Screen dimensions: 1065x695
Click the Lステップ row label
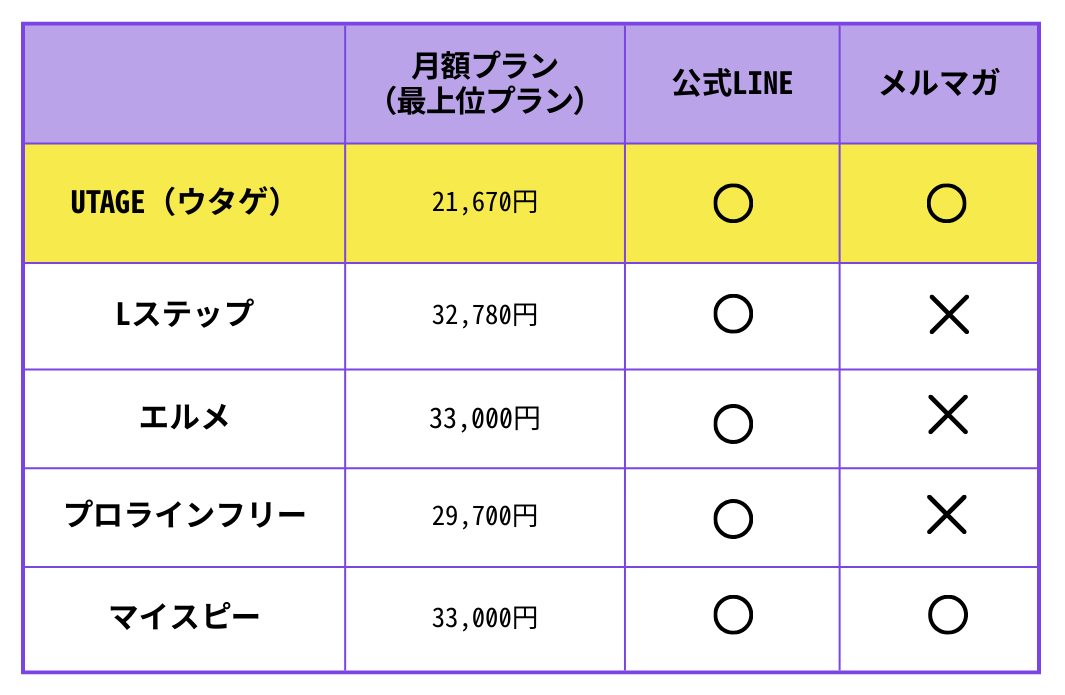point(184,314)
